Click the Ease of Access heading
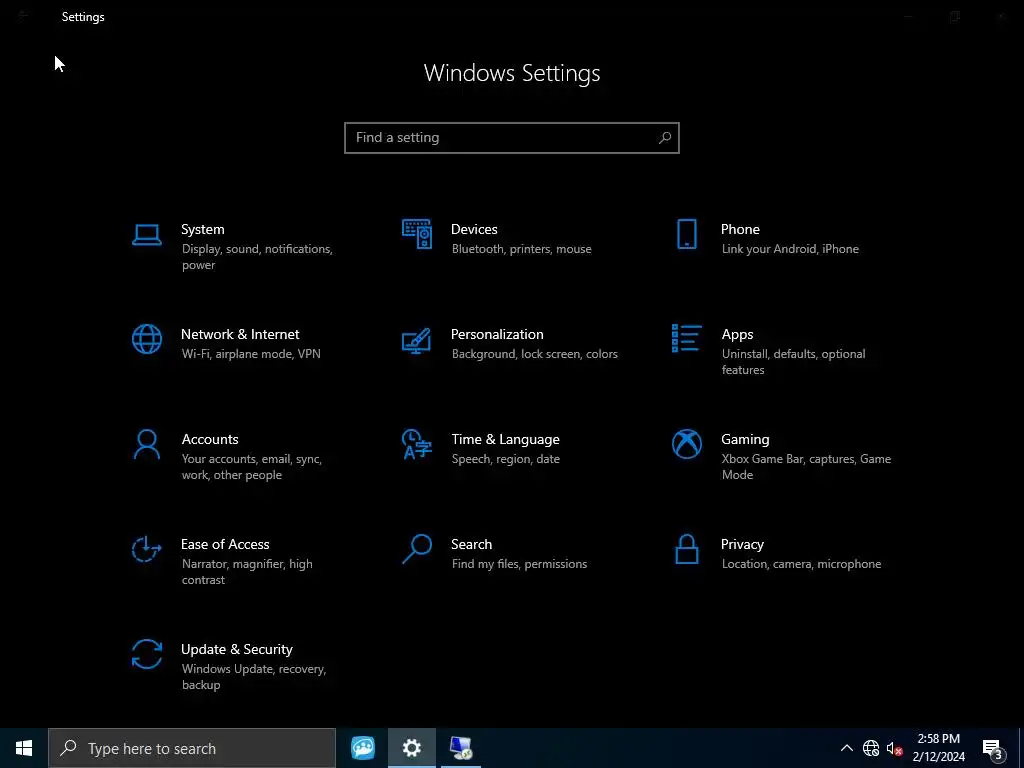Viewport: 1024px width, 768px height. point(225,545)
